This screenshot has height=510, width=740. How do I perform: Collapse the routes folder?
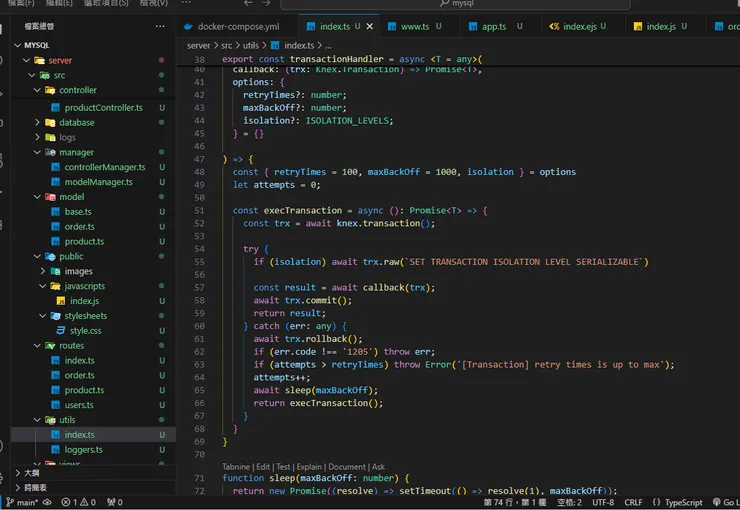[x=71, y=345]
